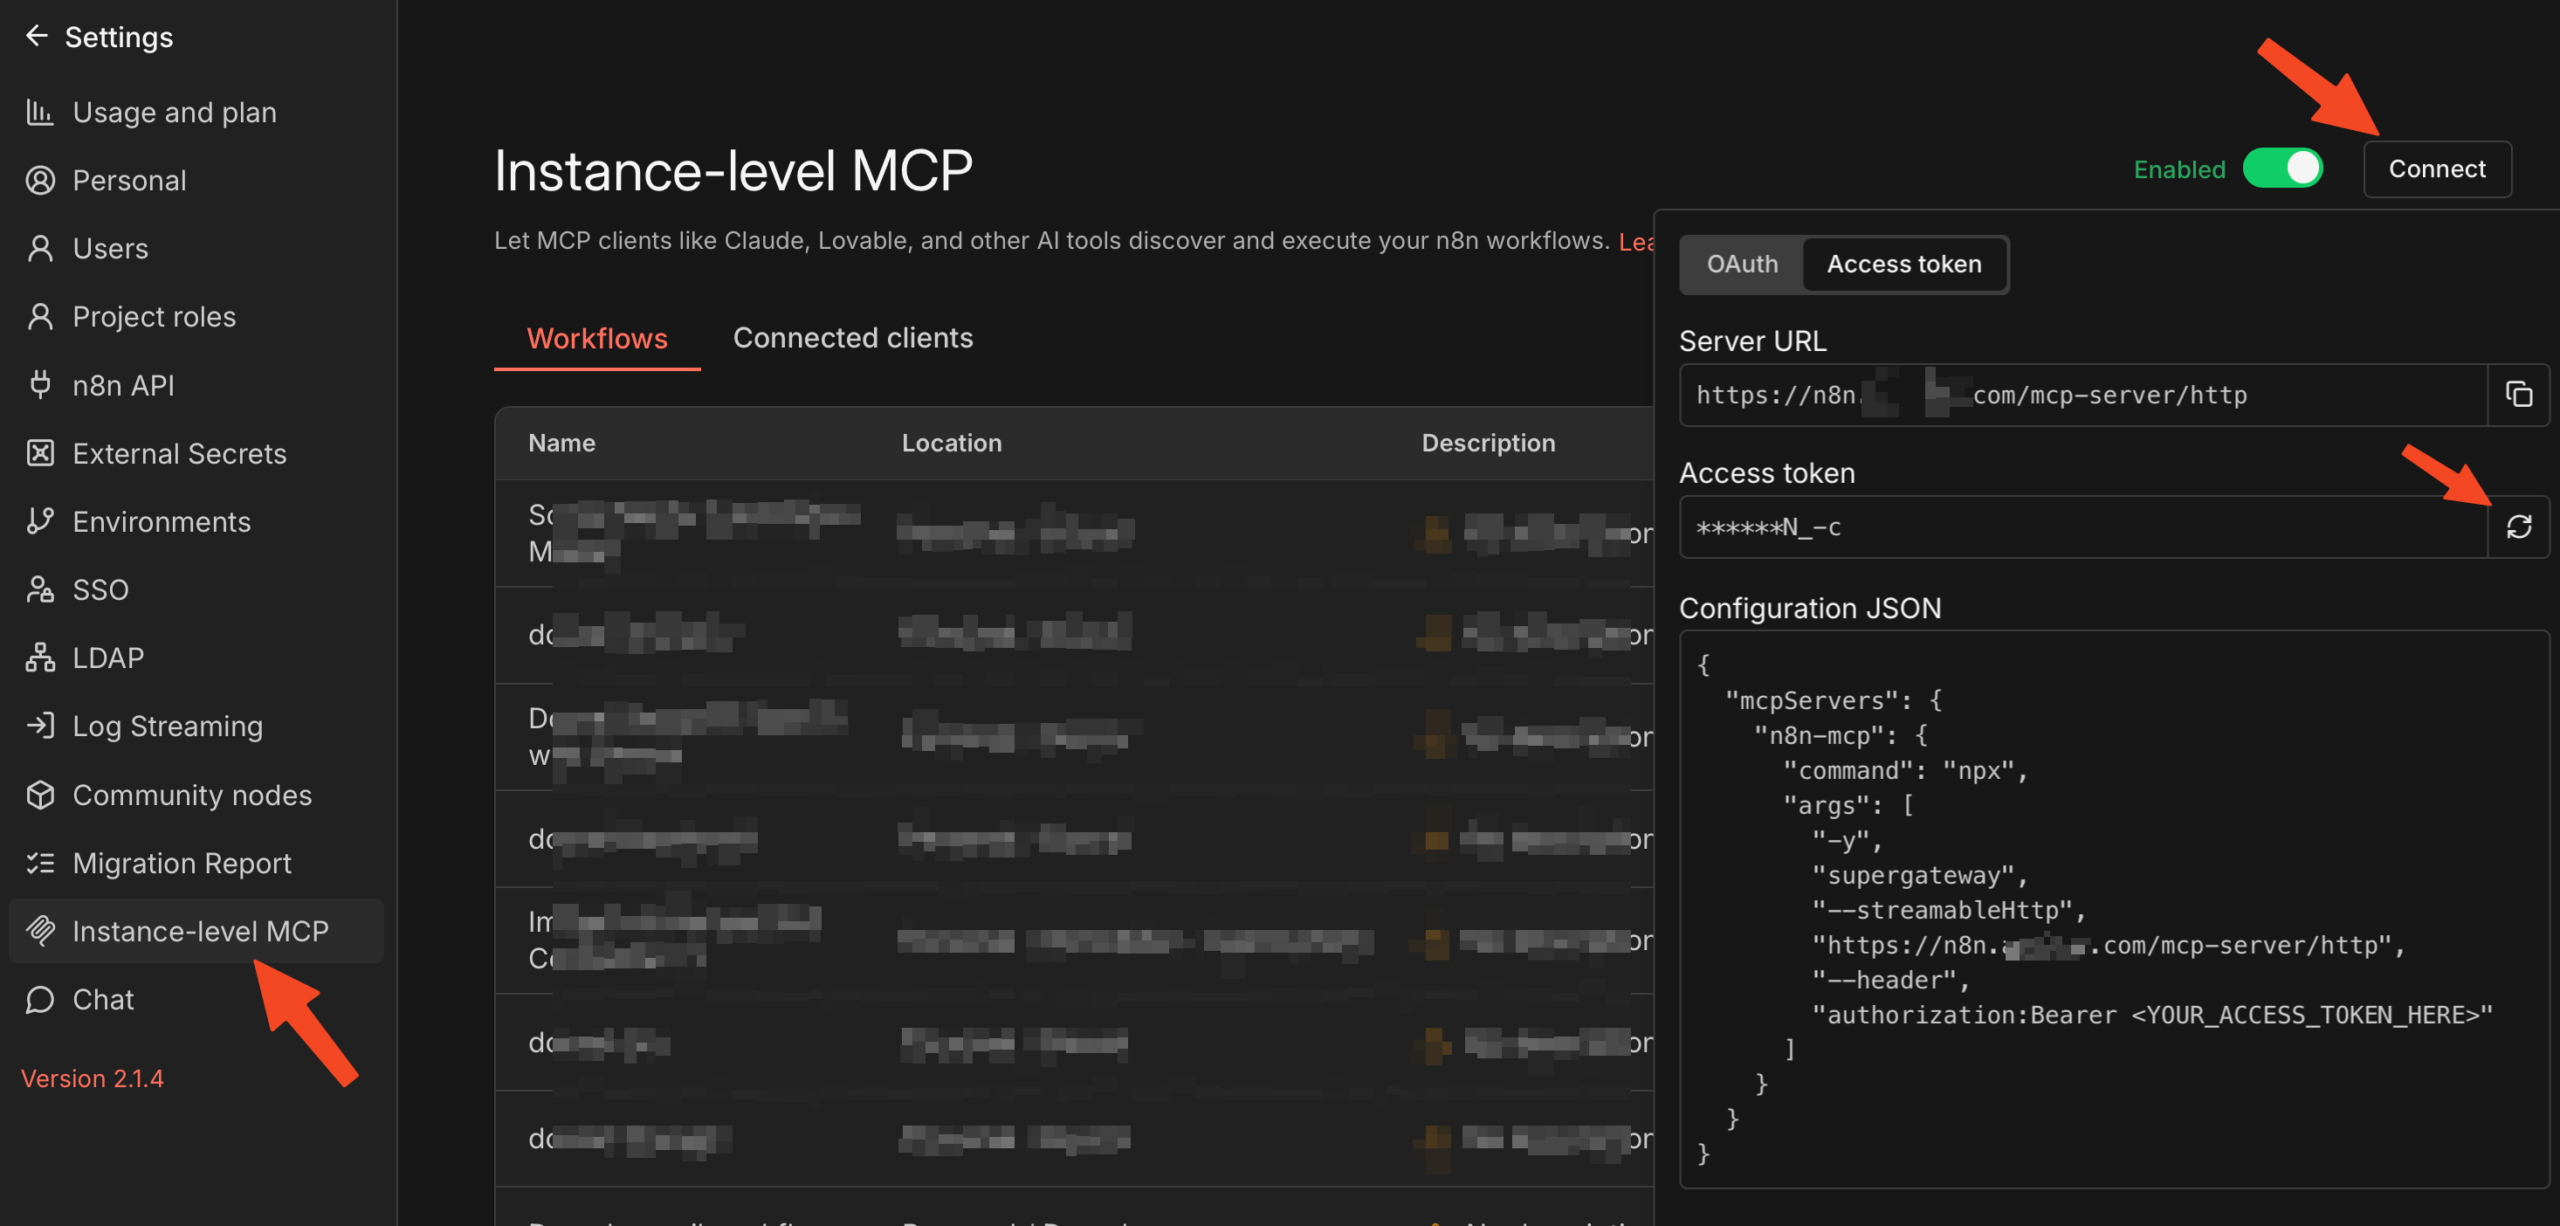Viewport: 2560px width, 1226px height.
Task: Click the Version 2.1.4 link
Action: pyautogui.click(x=92, y=1078)
